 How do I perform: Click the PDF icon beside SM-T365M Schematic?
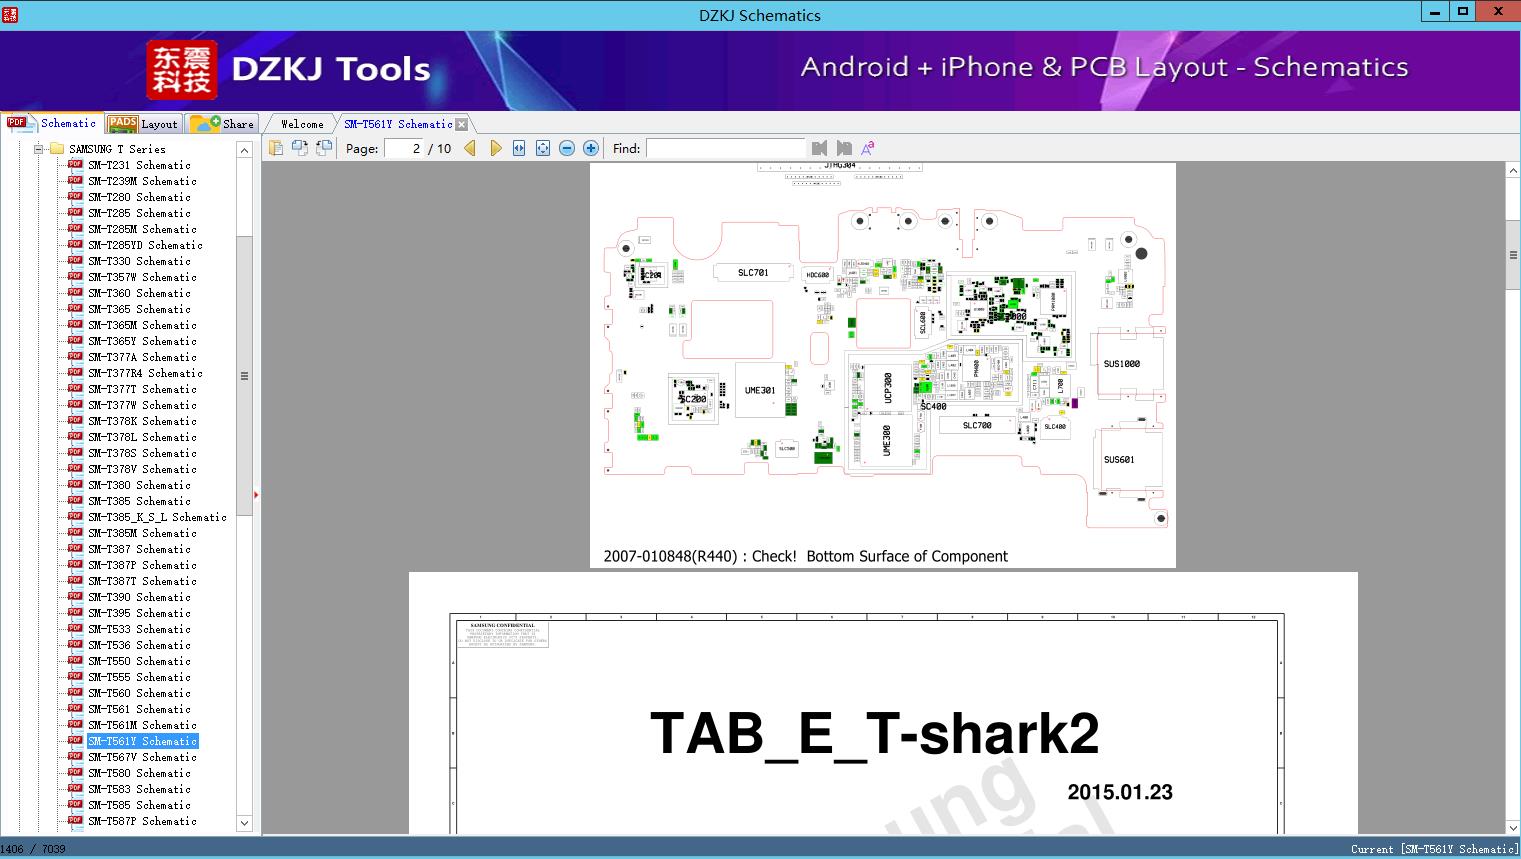pos(75,324)
